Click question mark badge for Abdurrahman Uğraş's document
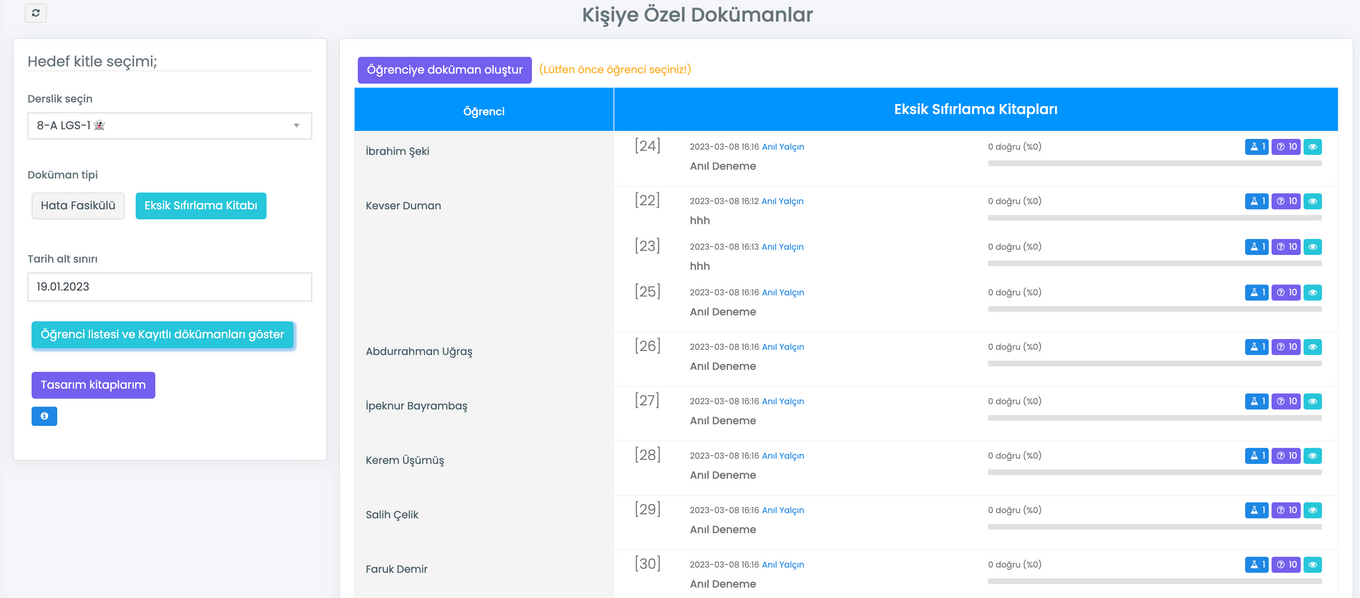The width and height of the screenshot is (1360, 598). tap(1286, 347)
